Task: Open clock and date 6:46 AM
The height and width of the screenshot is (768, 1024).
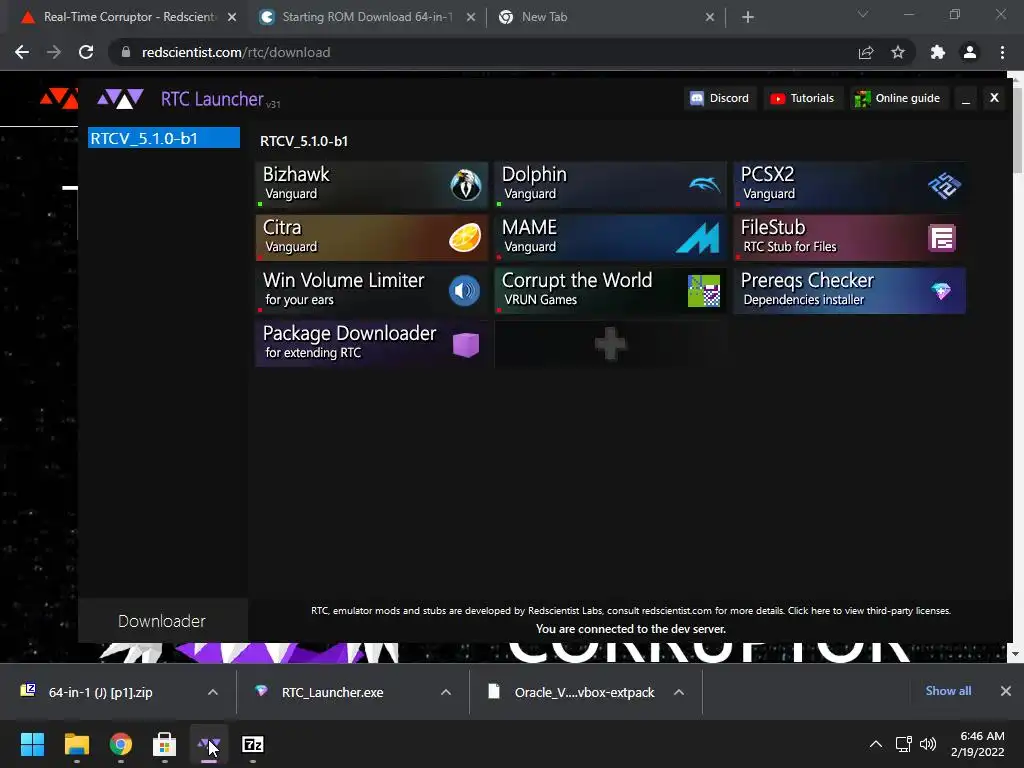Action: pyautogui.click(x=978, y=744)
